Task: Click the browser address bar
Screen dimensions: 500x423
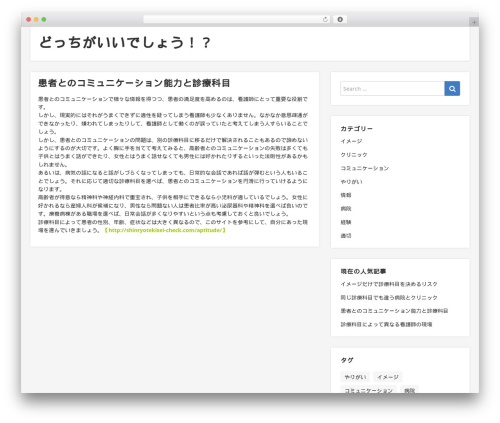Action: click(237, 20)
